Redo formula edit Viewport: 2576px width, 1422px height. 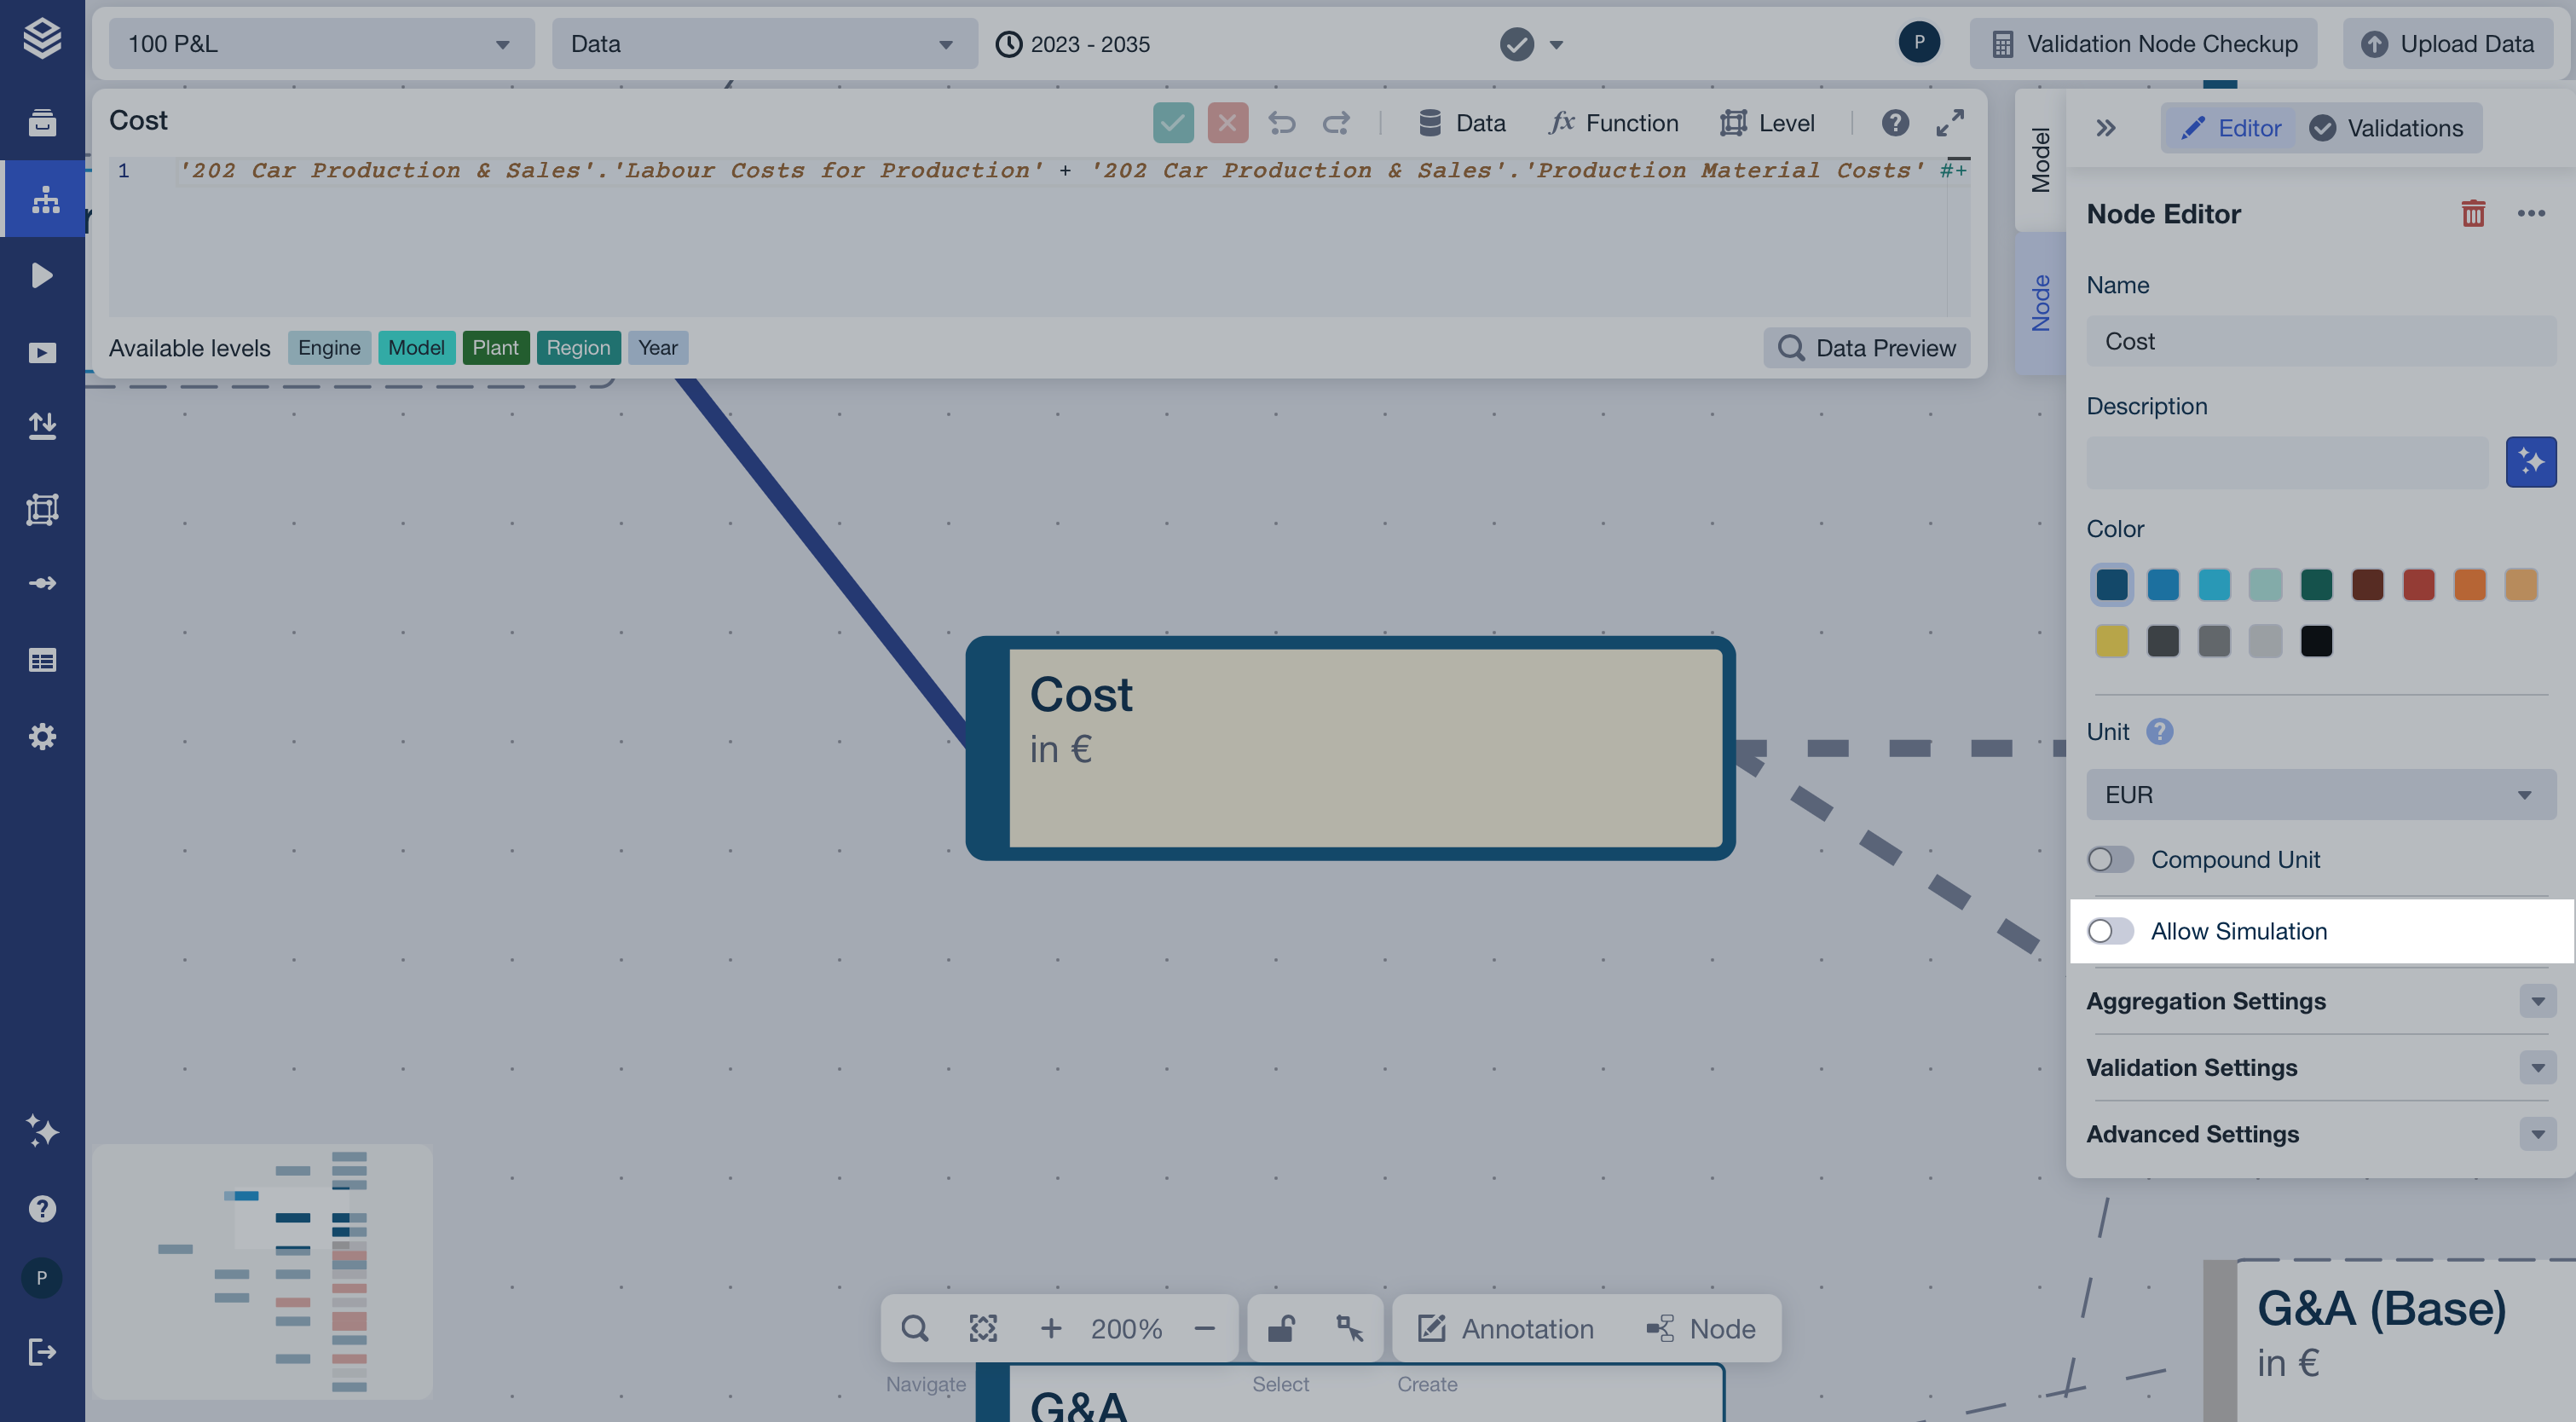pos(1336,123)
